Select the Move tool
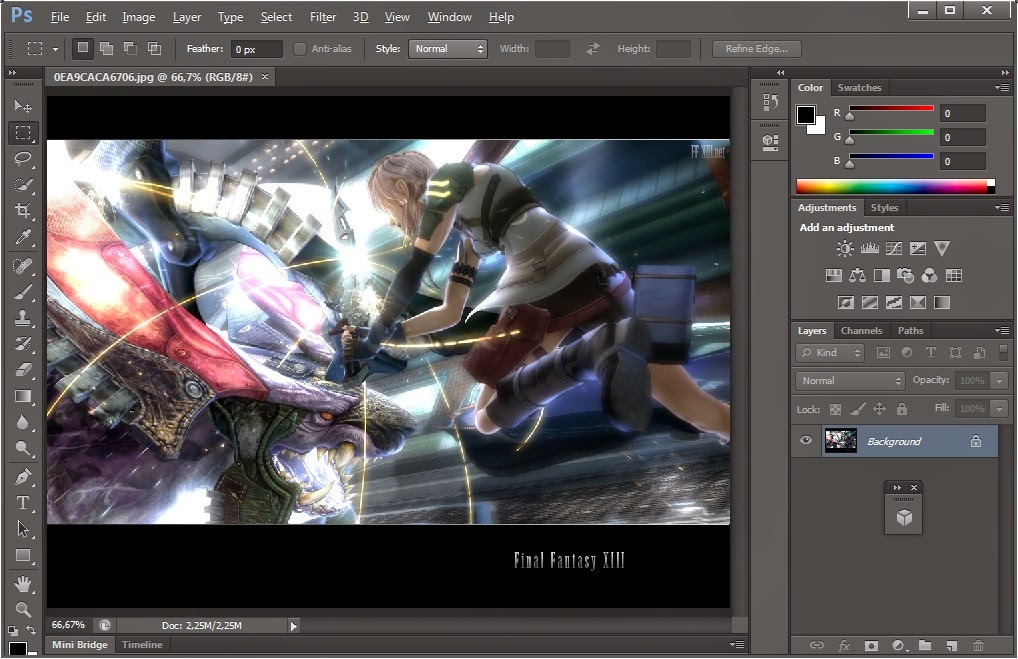 point(24,105)
